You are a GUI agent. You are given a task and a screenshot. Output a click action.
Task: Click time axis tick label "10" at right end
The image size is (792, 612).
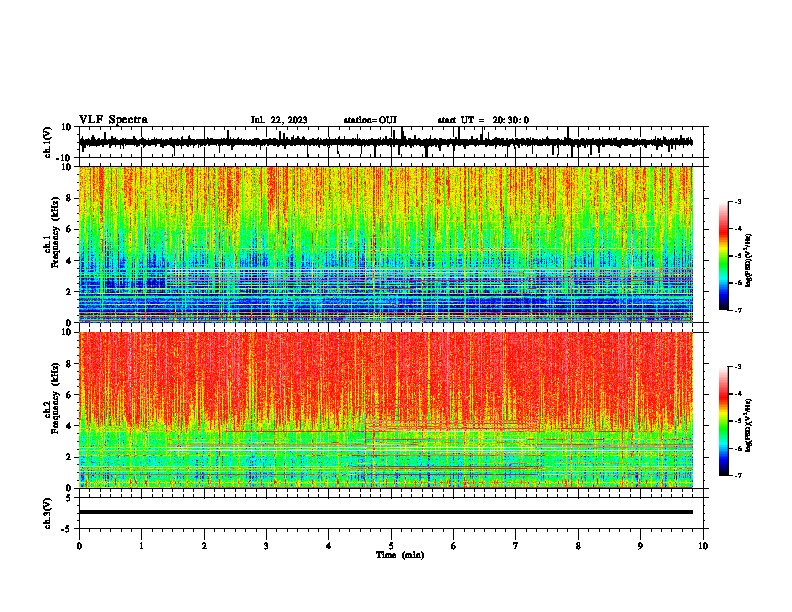[x=703, y=546]
